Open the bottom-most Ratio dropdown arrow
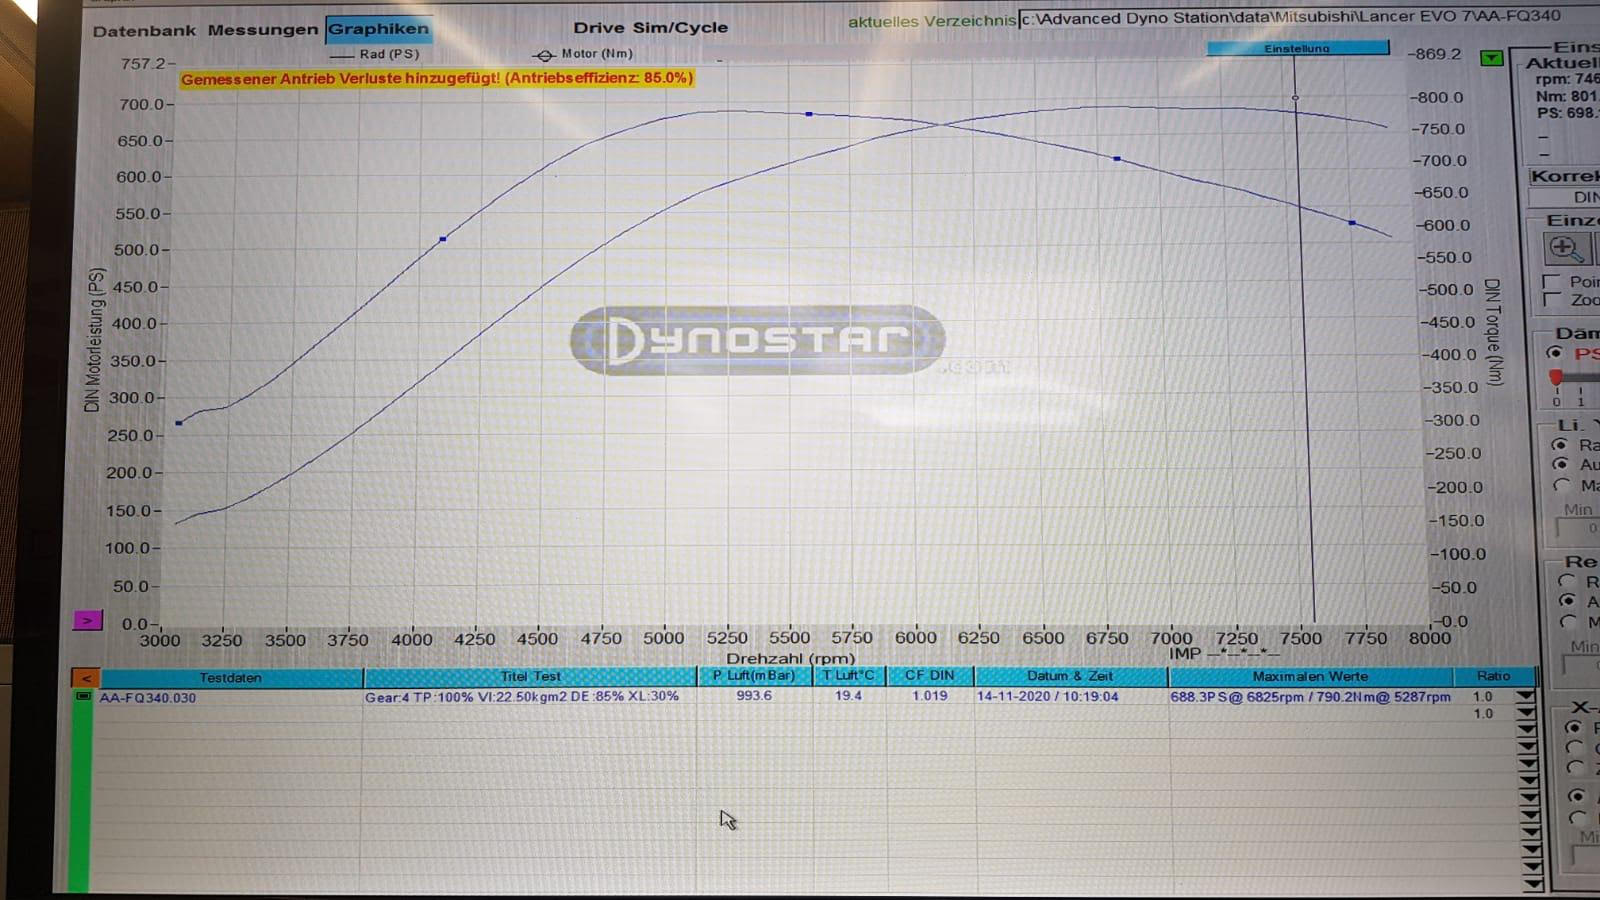Screen dimensions: 1600x900 [x=1533, y=884]
